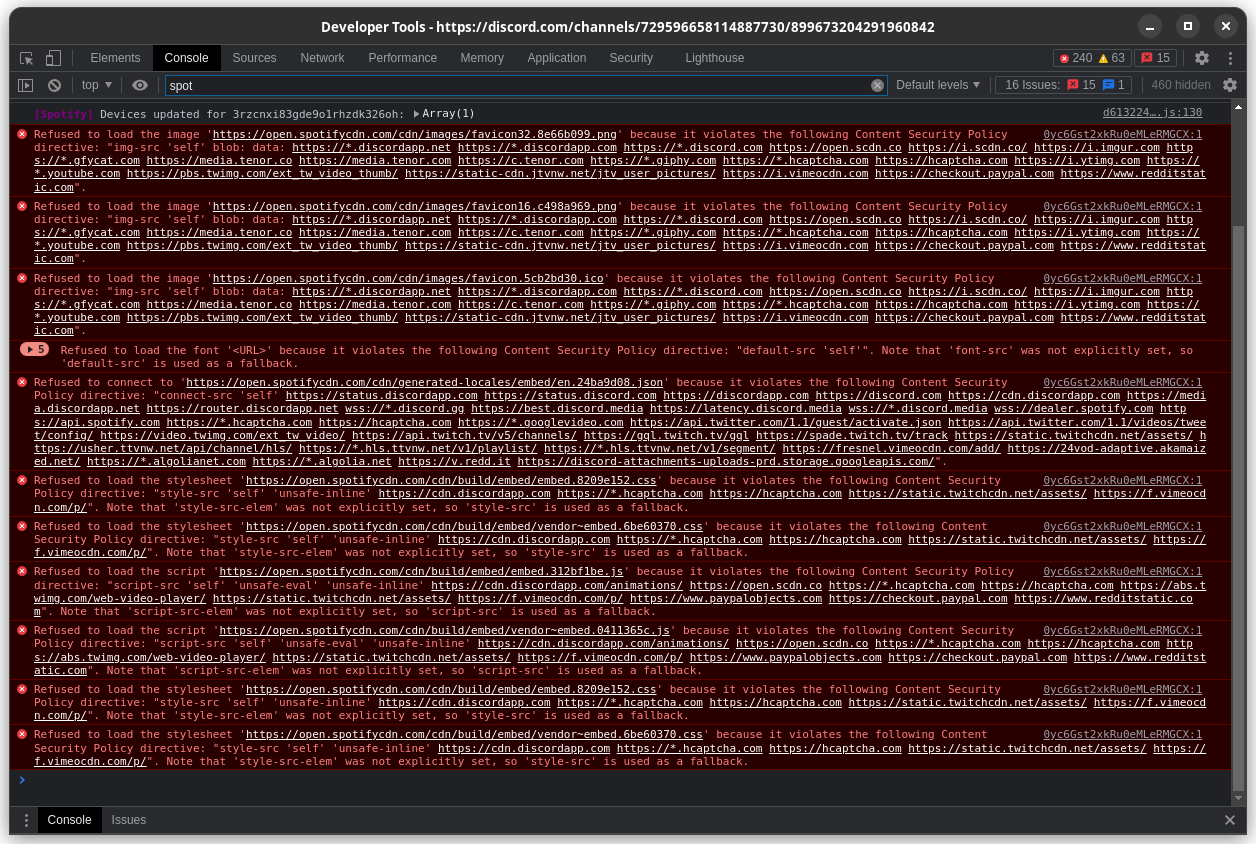
Task: Clear the spot filter text with the x
Action: tap(878, 85)
